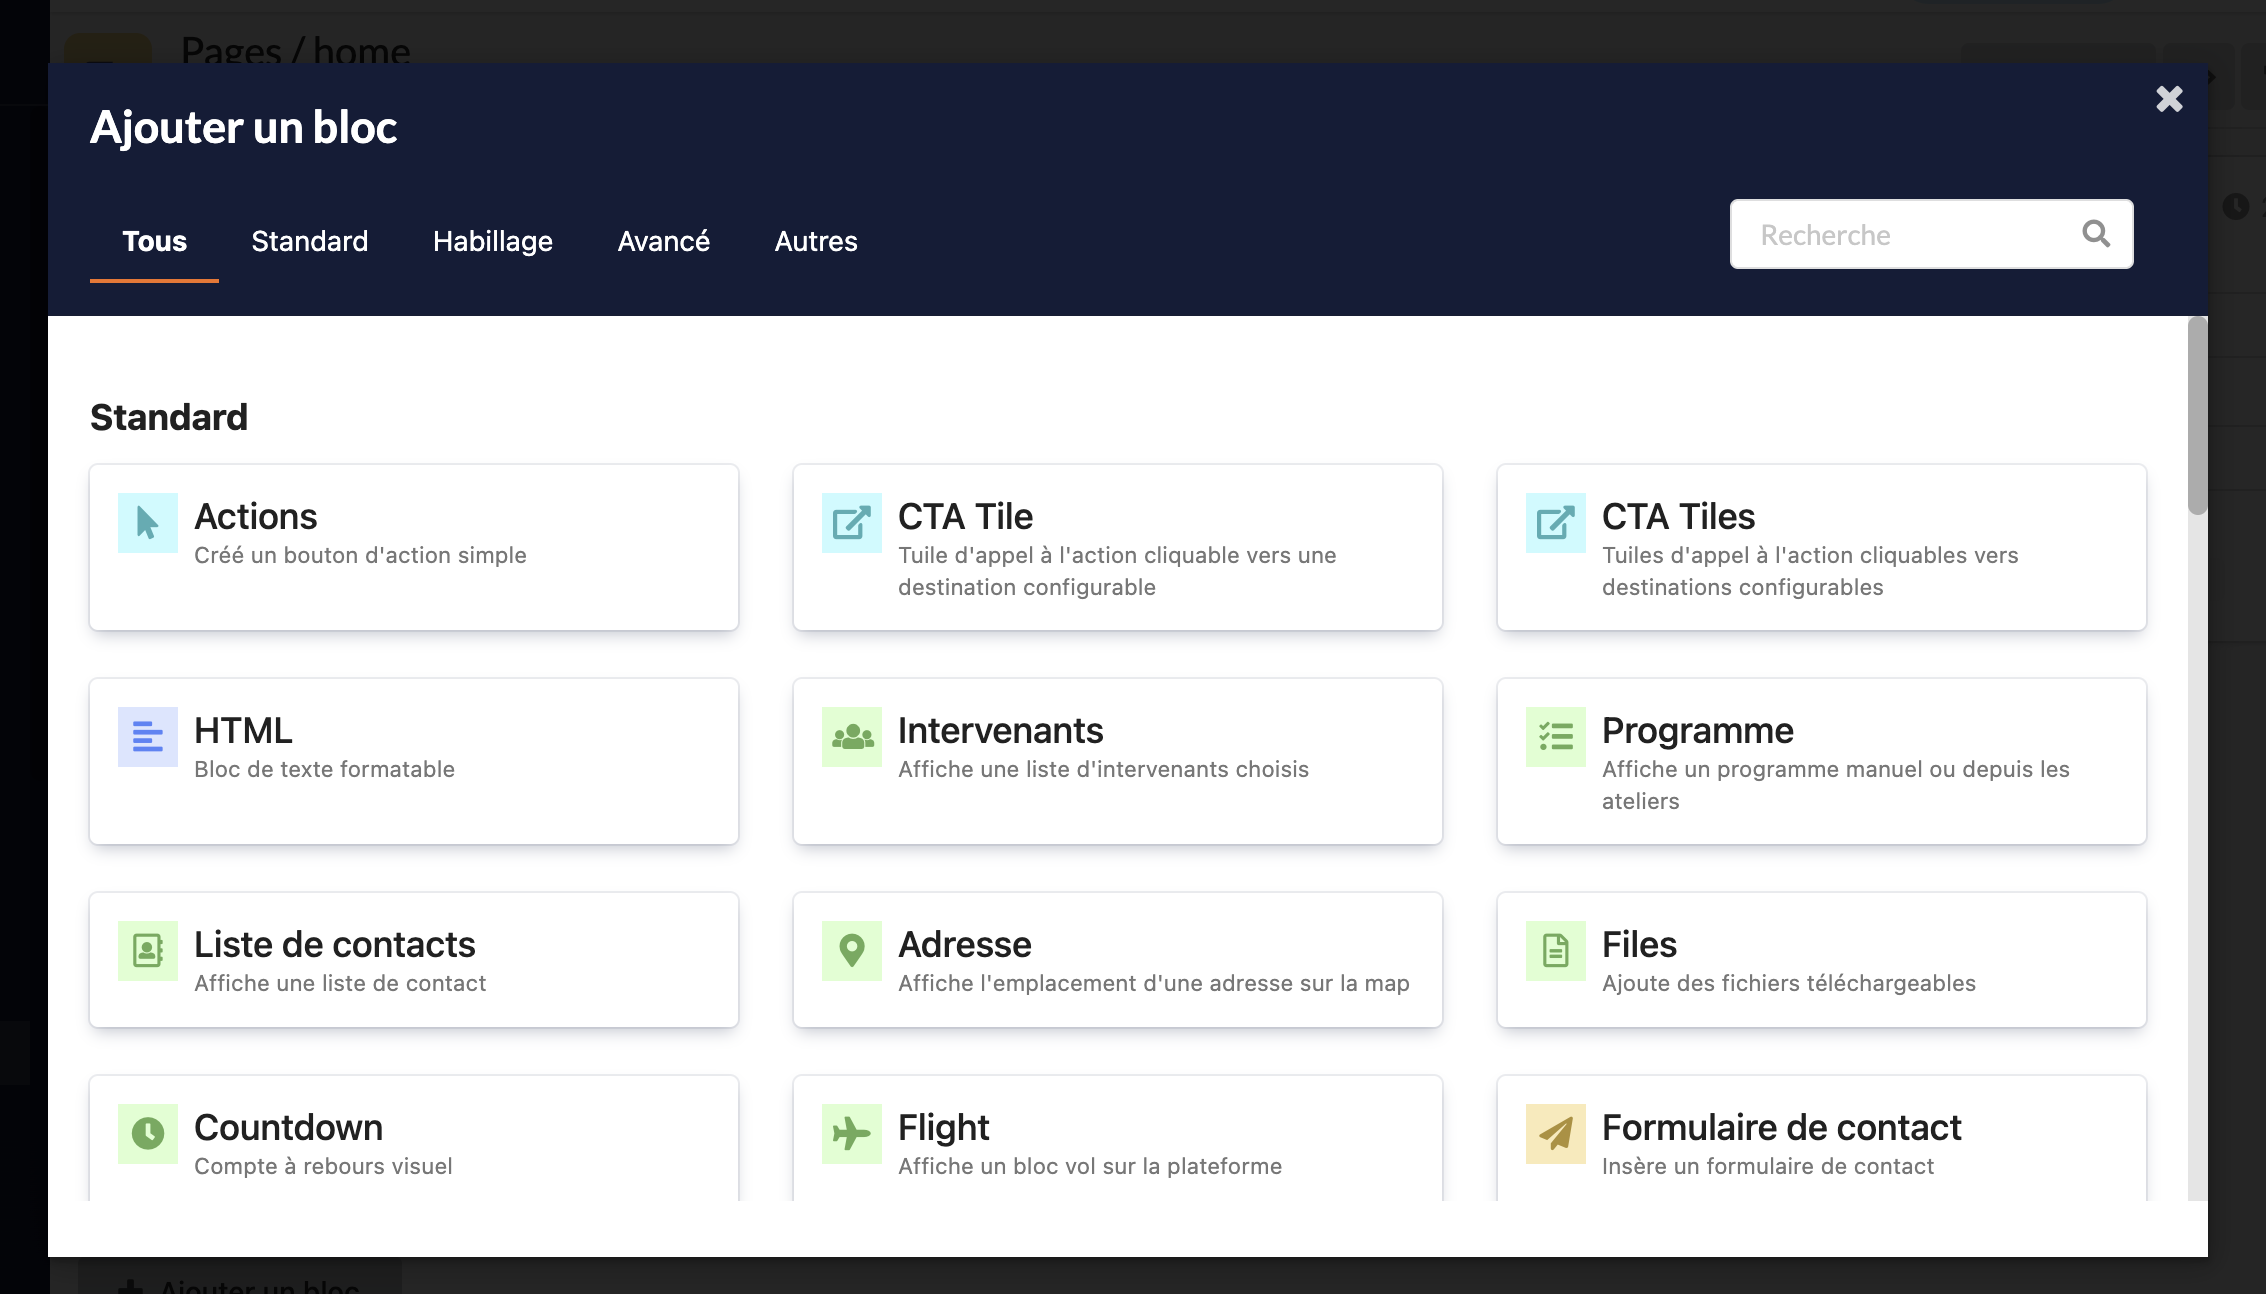This screenshot has width=2266, height=1294.
Task: Click the Programme checklist icon
Action: click(x=1556, y=737)
